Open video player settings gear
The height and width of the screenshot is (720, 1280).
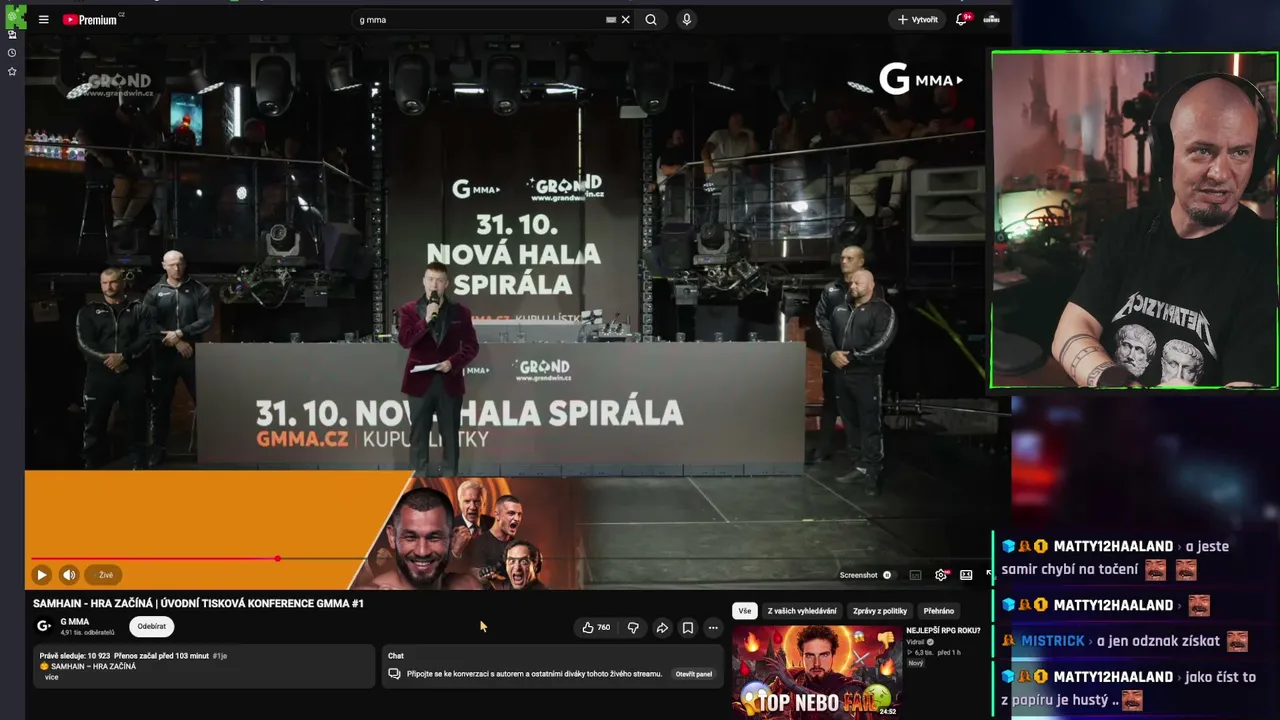click(x=940, y=575)
